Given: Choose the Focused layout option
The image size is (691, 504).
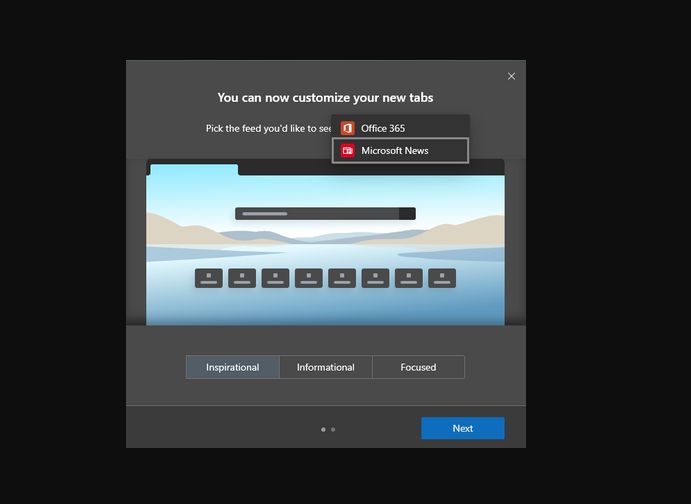Looking at the screenshot, I should [418, 367].
